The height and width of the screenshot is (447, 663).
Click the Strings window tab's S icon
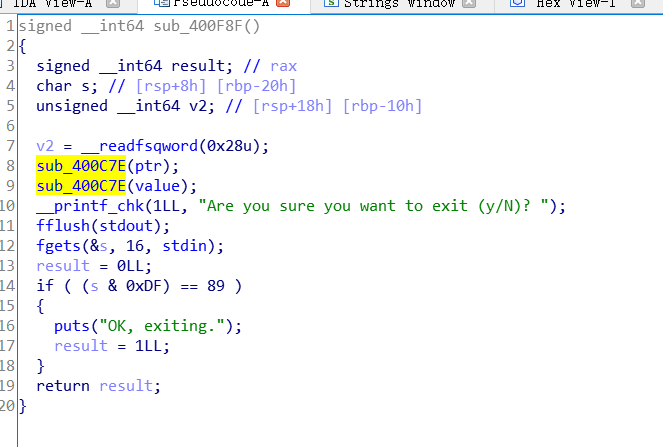[x=331, y=3]
